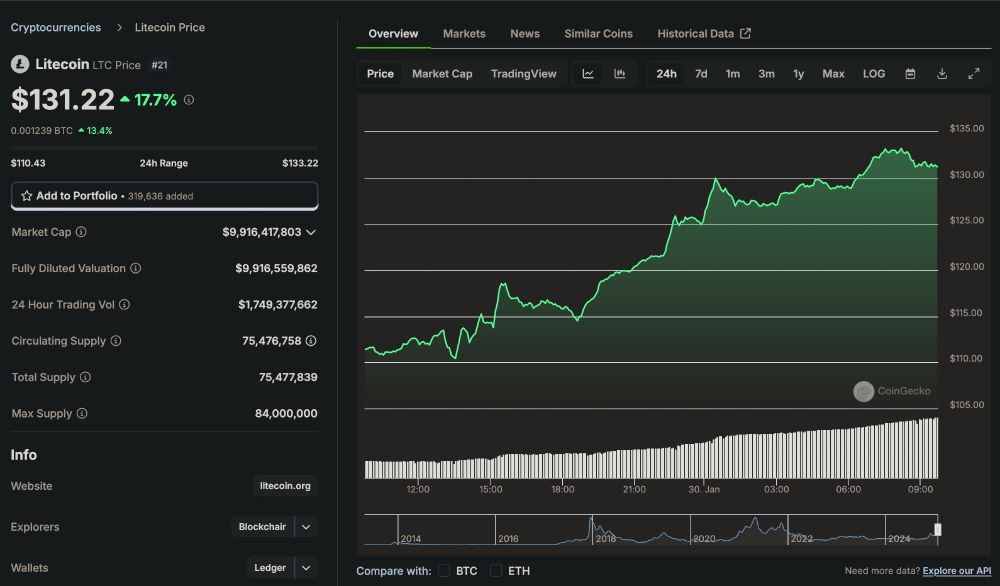Click the 0.001239 BTC value
The height and width of the screenshot is (586, 1000).
point(41,131)
